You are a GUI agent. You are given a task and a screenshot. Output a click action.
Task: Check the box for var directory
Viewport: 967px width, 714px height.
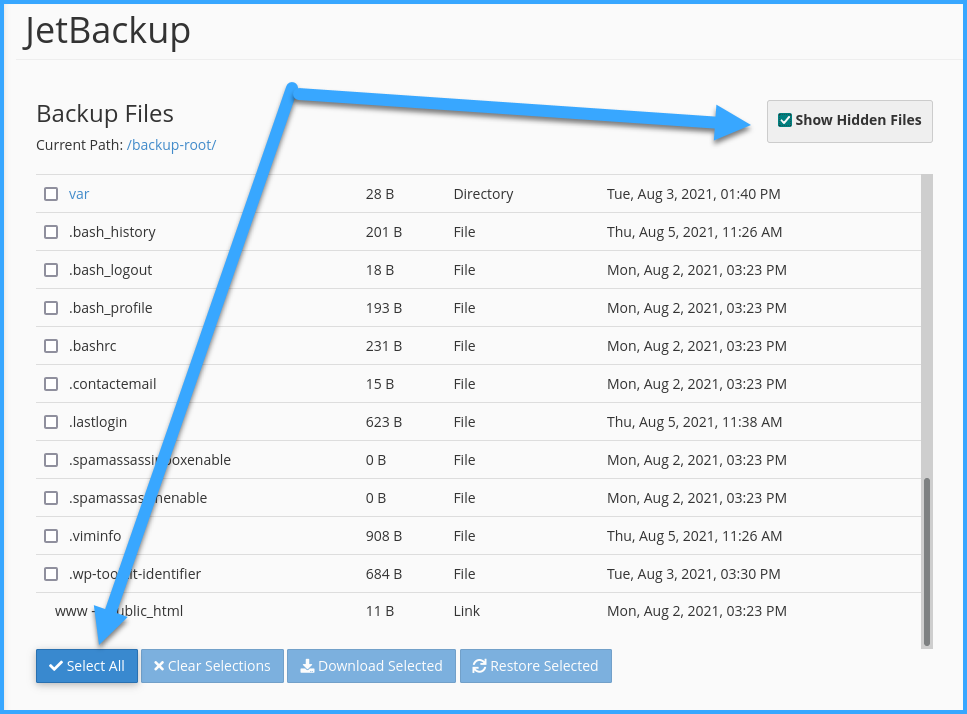point(51,194)
